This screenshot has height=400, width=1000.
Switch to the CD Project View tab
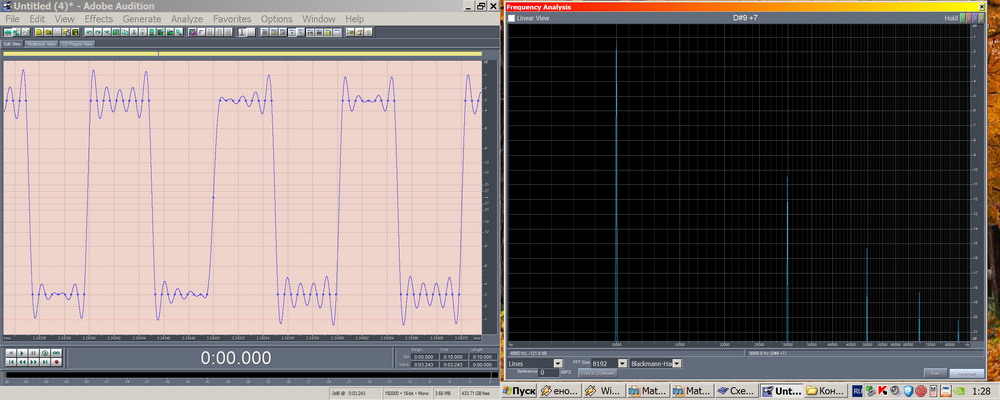click(77, 44)
